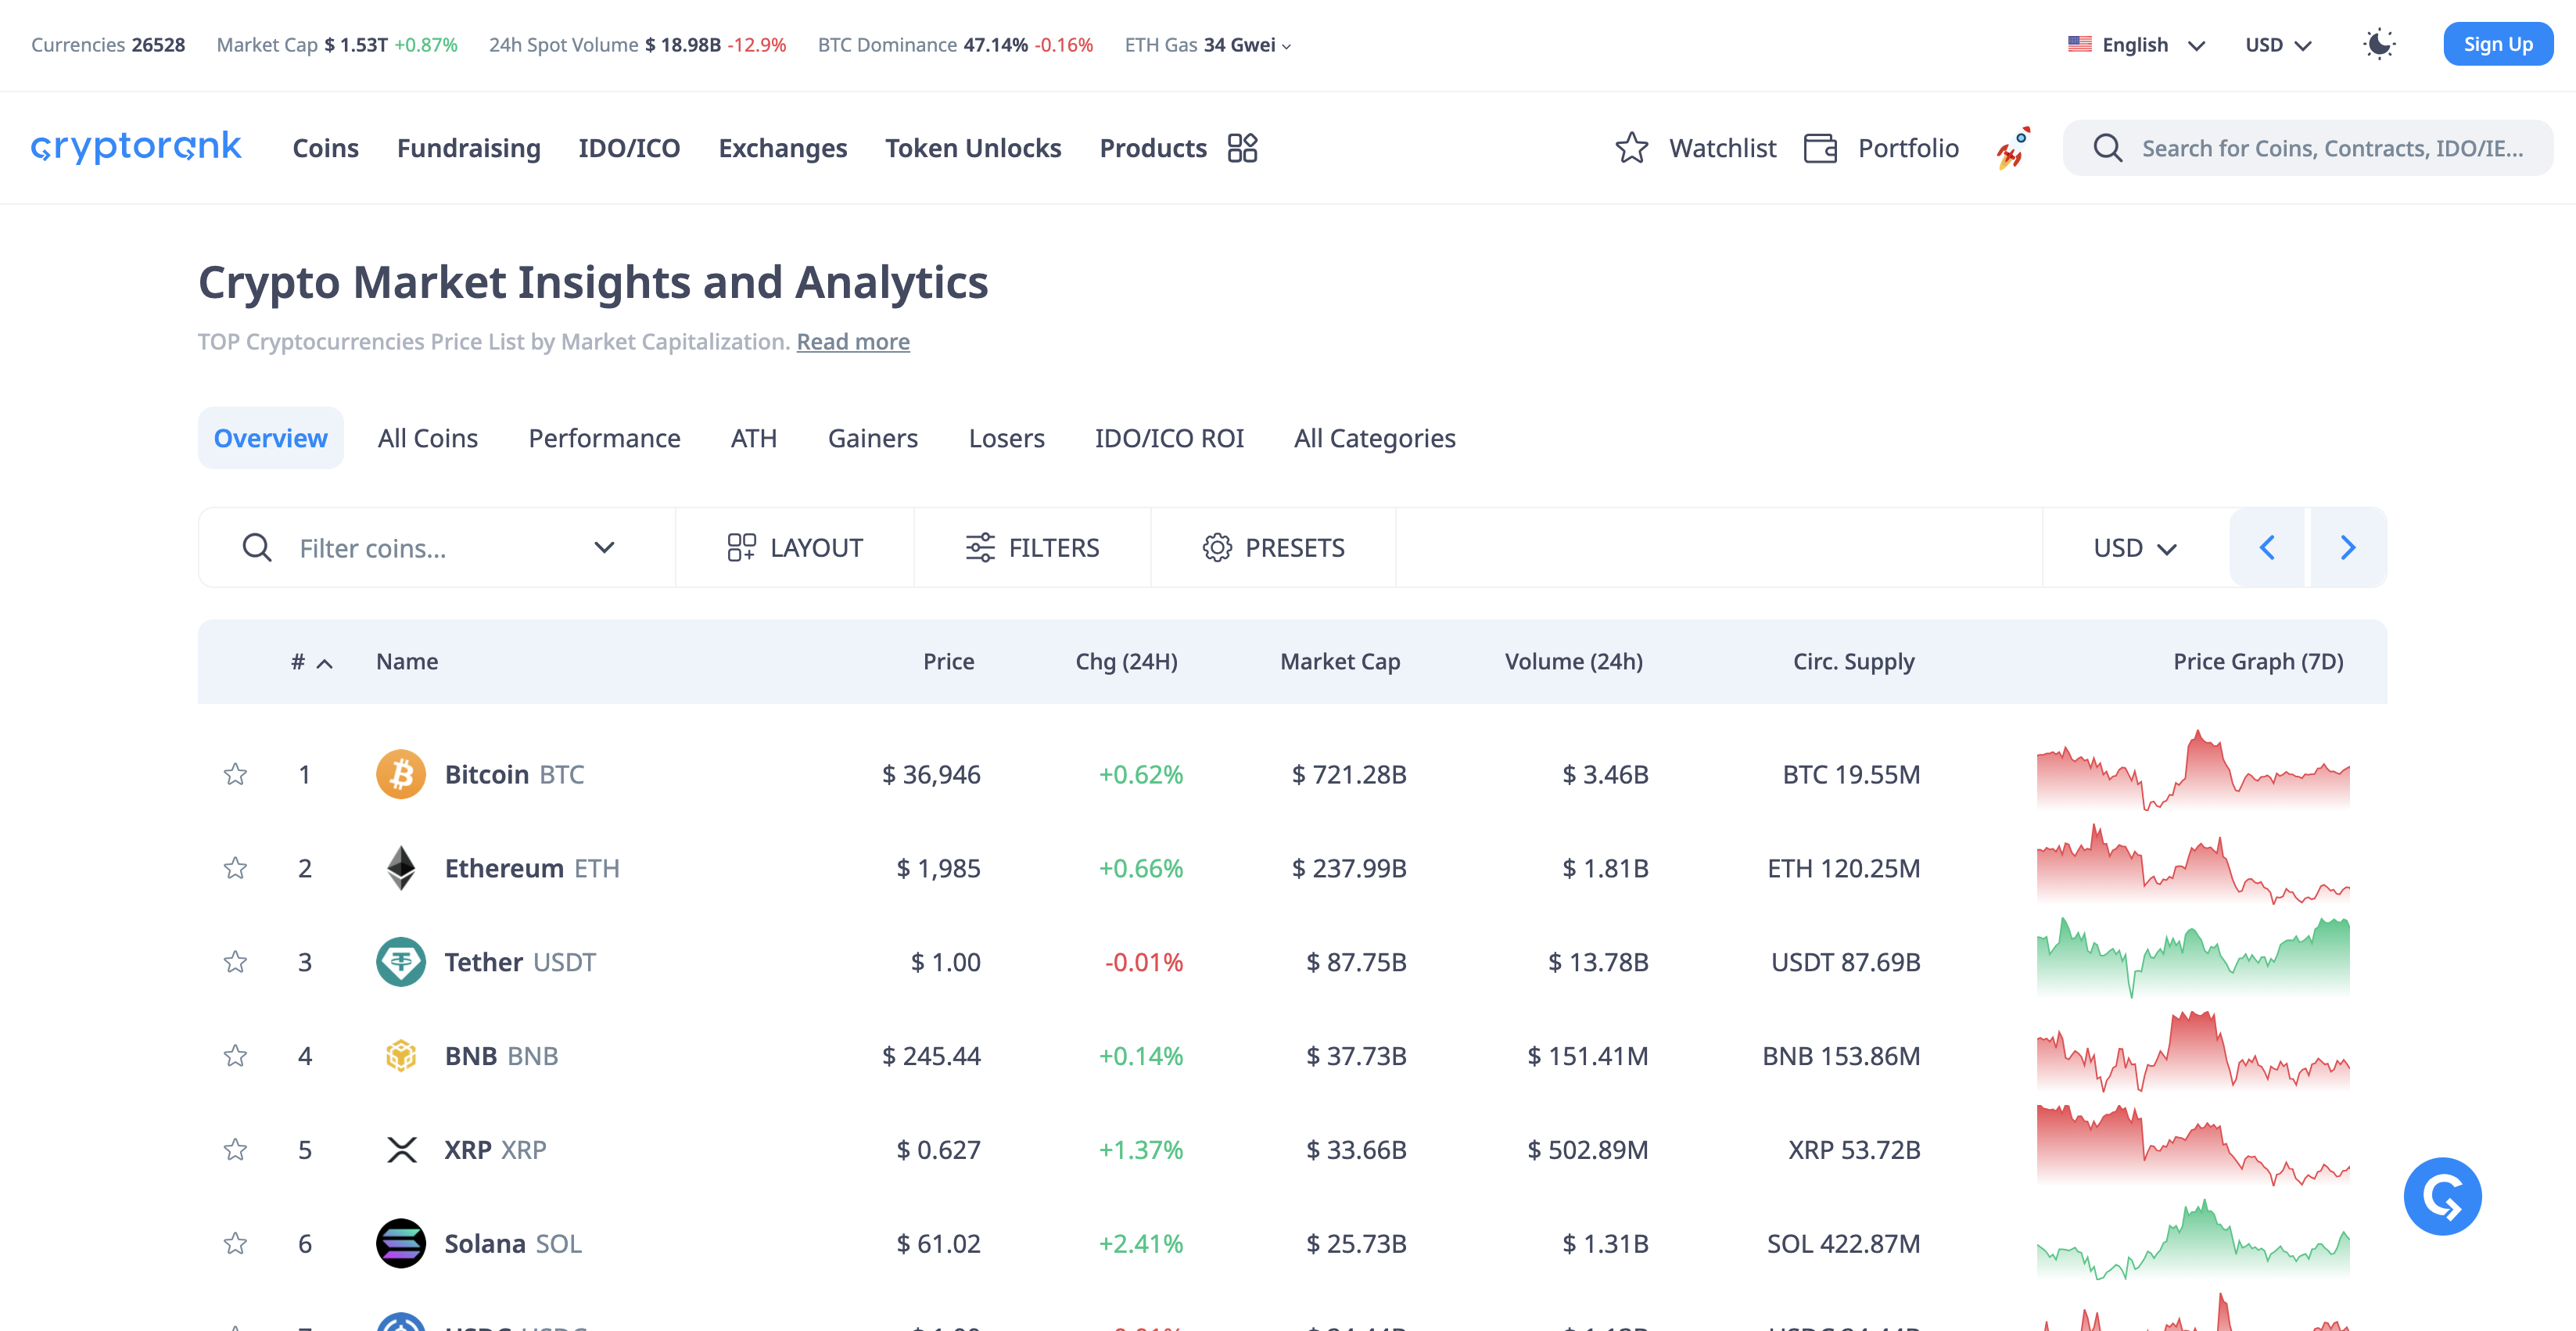This screenshot has height=1331, width=2576.
Task: Click the PRESETS gear icon
Action: click(1217, 548)
